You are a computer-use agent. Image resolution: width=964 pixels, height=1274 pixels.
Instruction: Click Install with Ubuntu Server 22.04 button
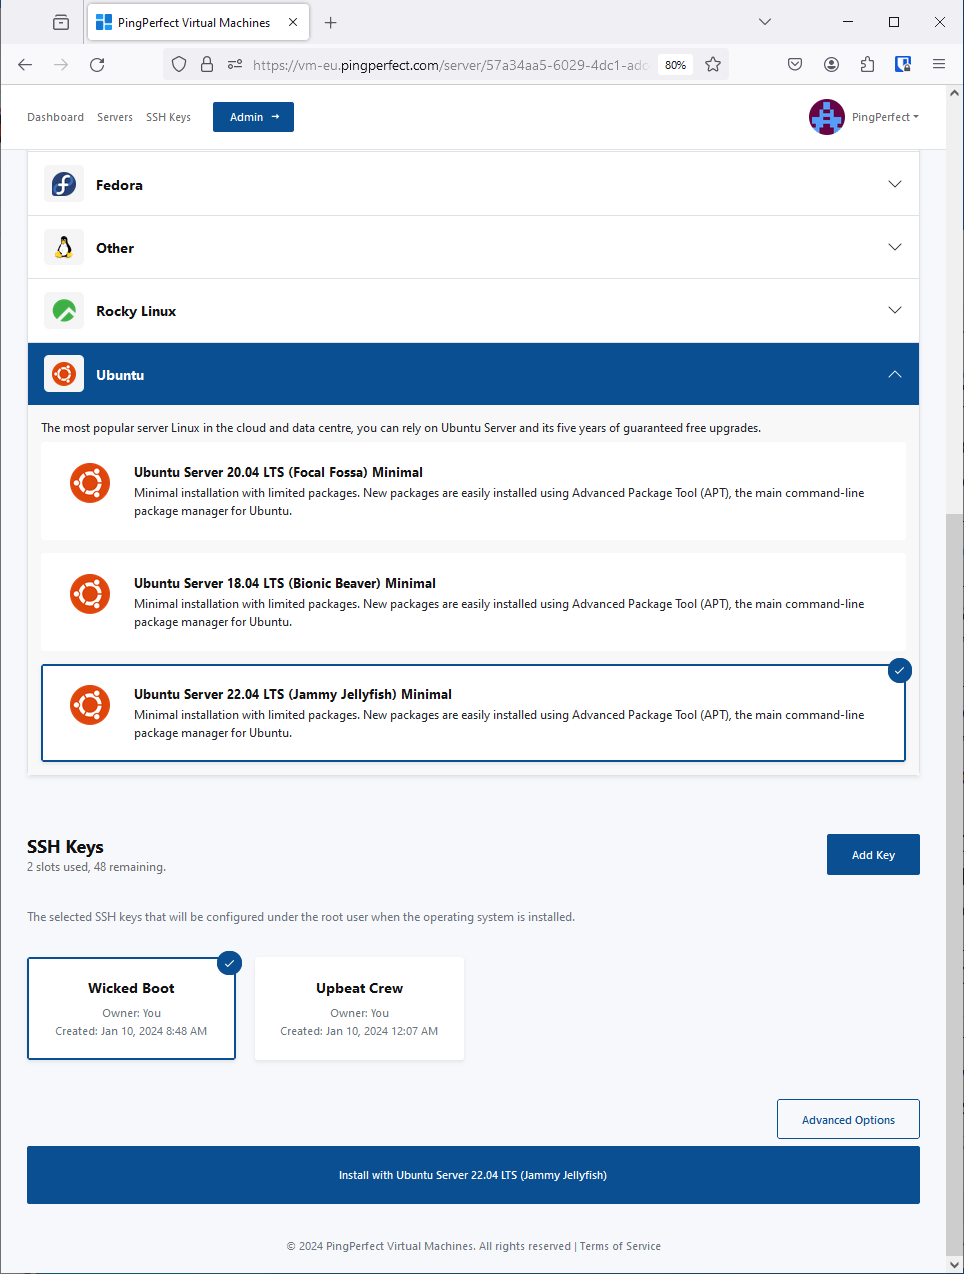coord(473,1175)
